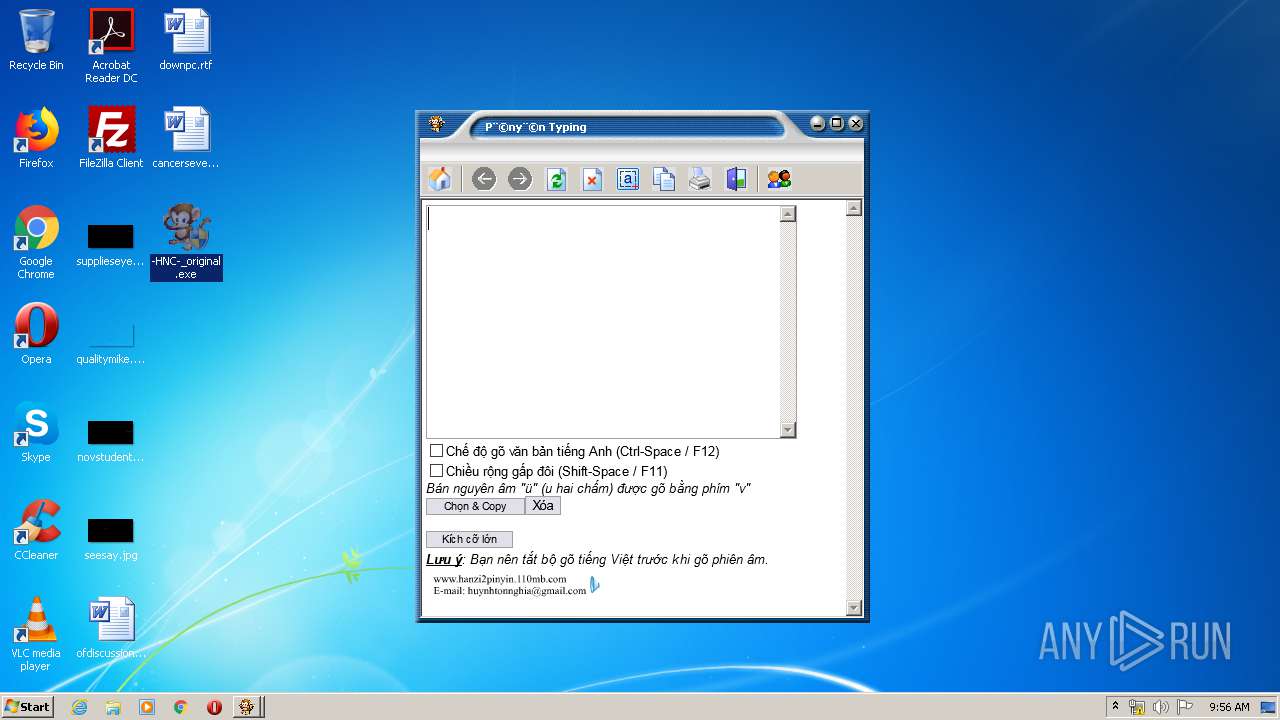Click the Copy documents toolbar icon
Image resolution: width=1280 pixels, height=720 pixels.
click(664, 179)
